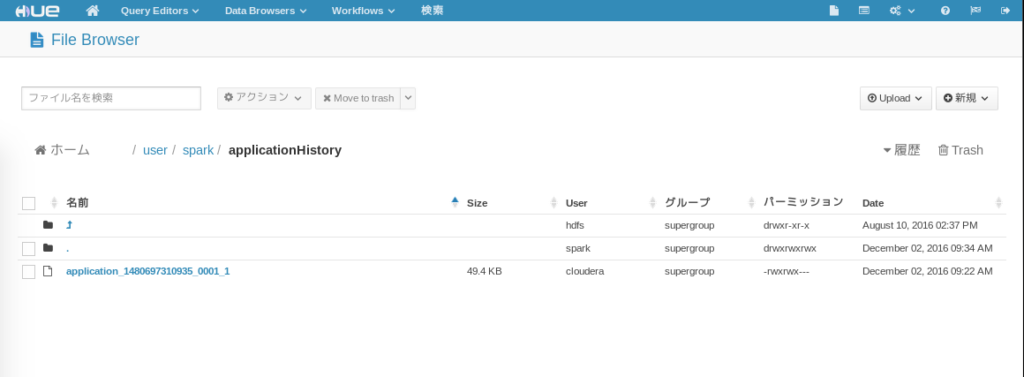
Task: Select checkbox for the '.' folder row
Action: pyautogui.click(x=28, y=248)
